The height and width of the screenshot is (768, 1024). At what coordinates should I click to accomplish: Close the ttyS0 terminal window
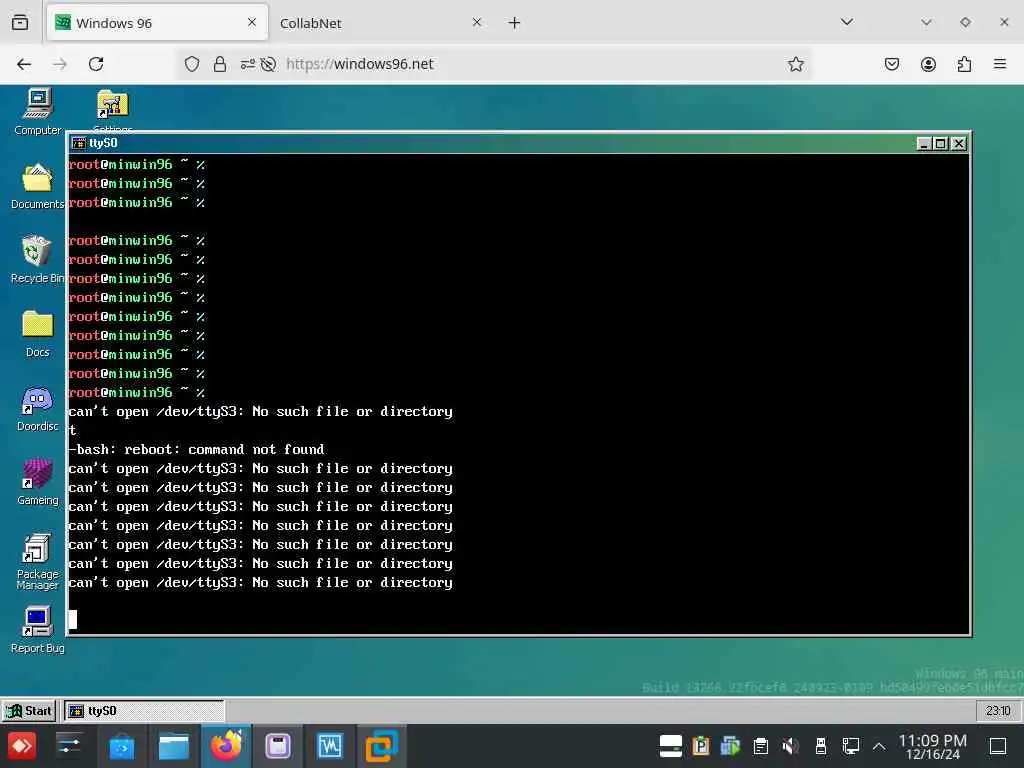pos(959,144)
